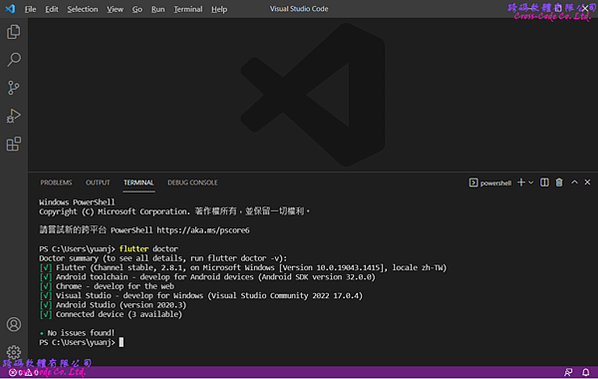This screenshot has height=379, width=598.
Task: Click the 'Android toolchain' line in terminal
Action: pos(207,277)
